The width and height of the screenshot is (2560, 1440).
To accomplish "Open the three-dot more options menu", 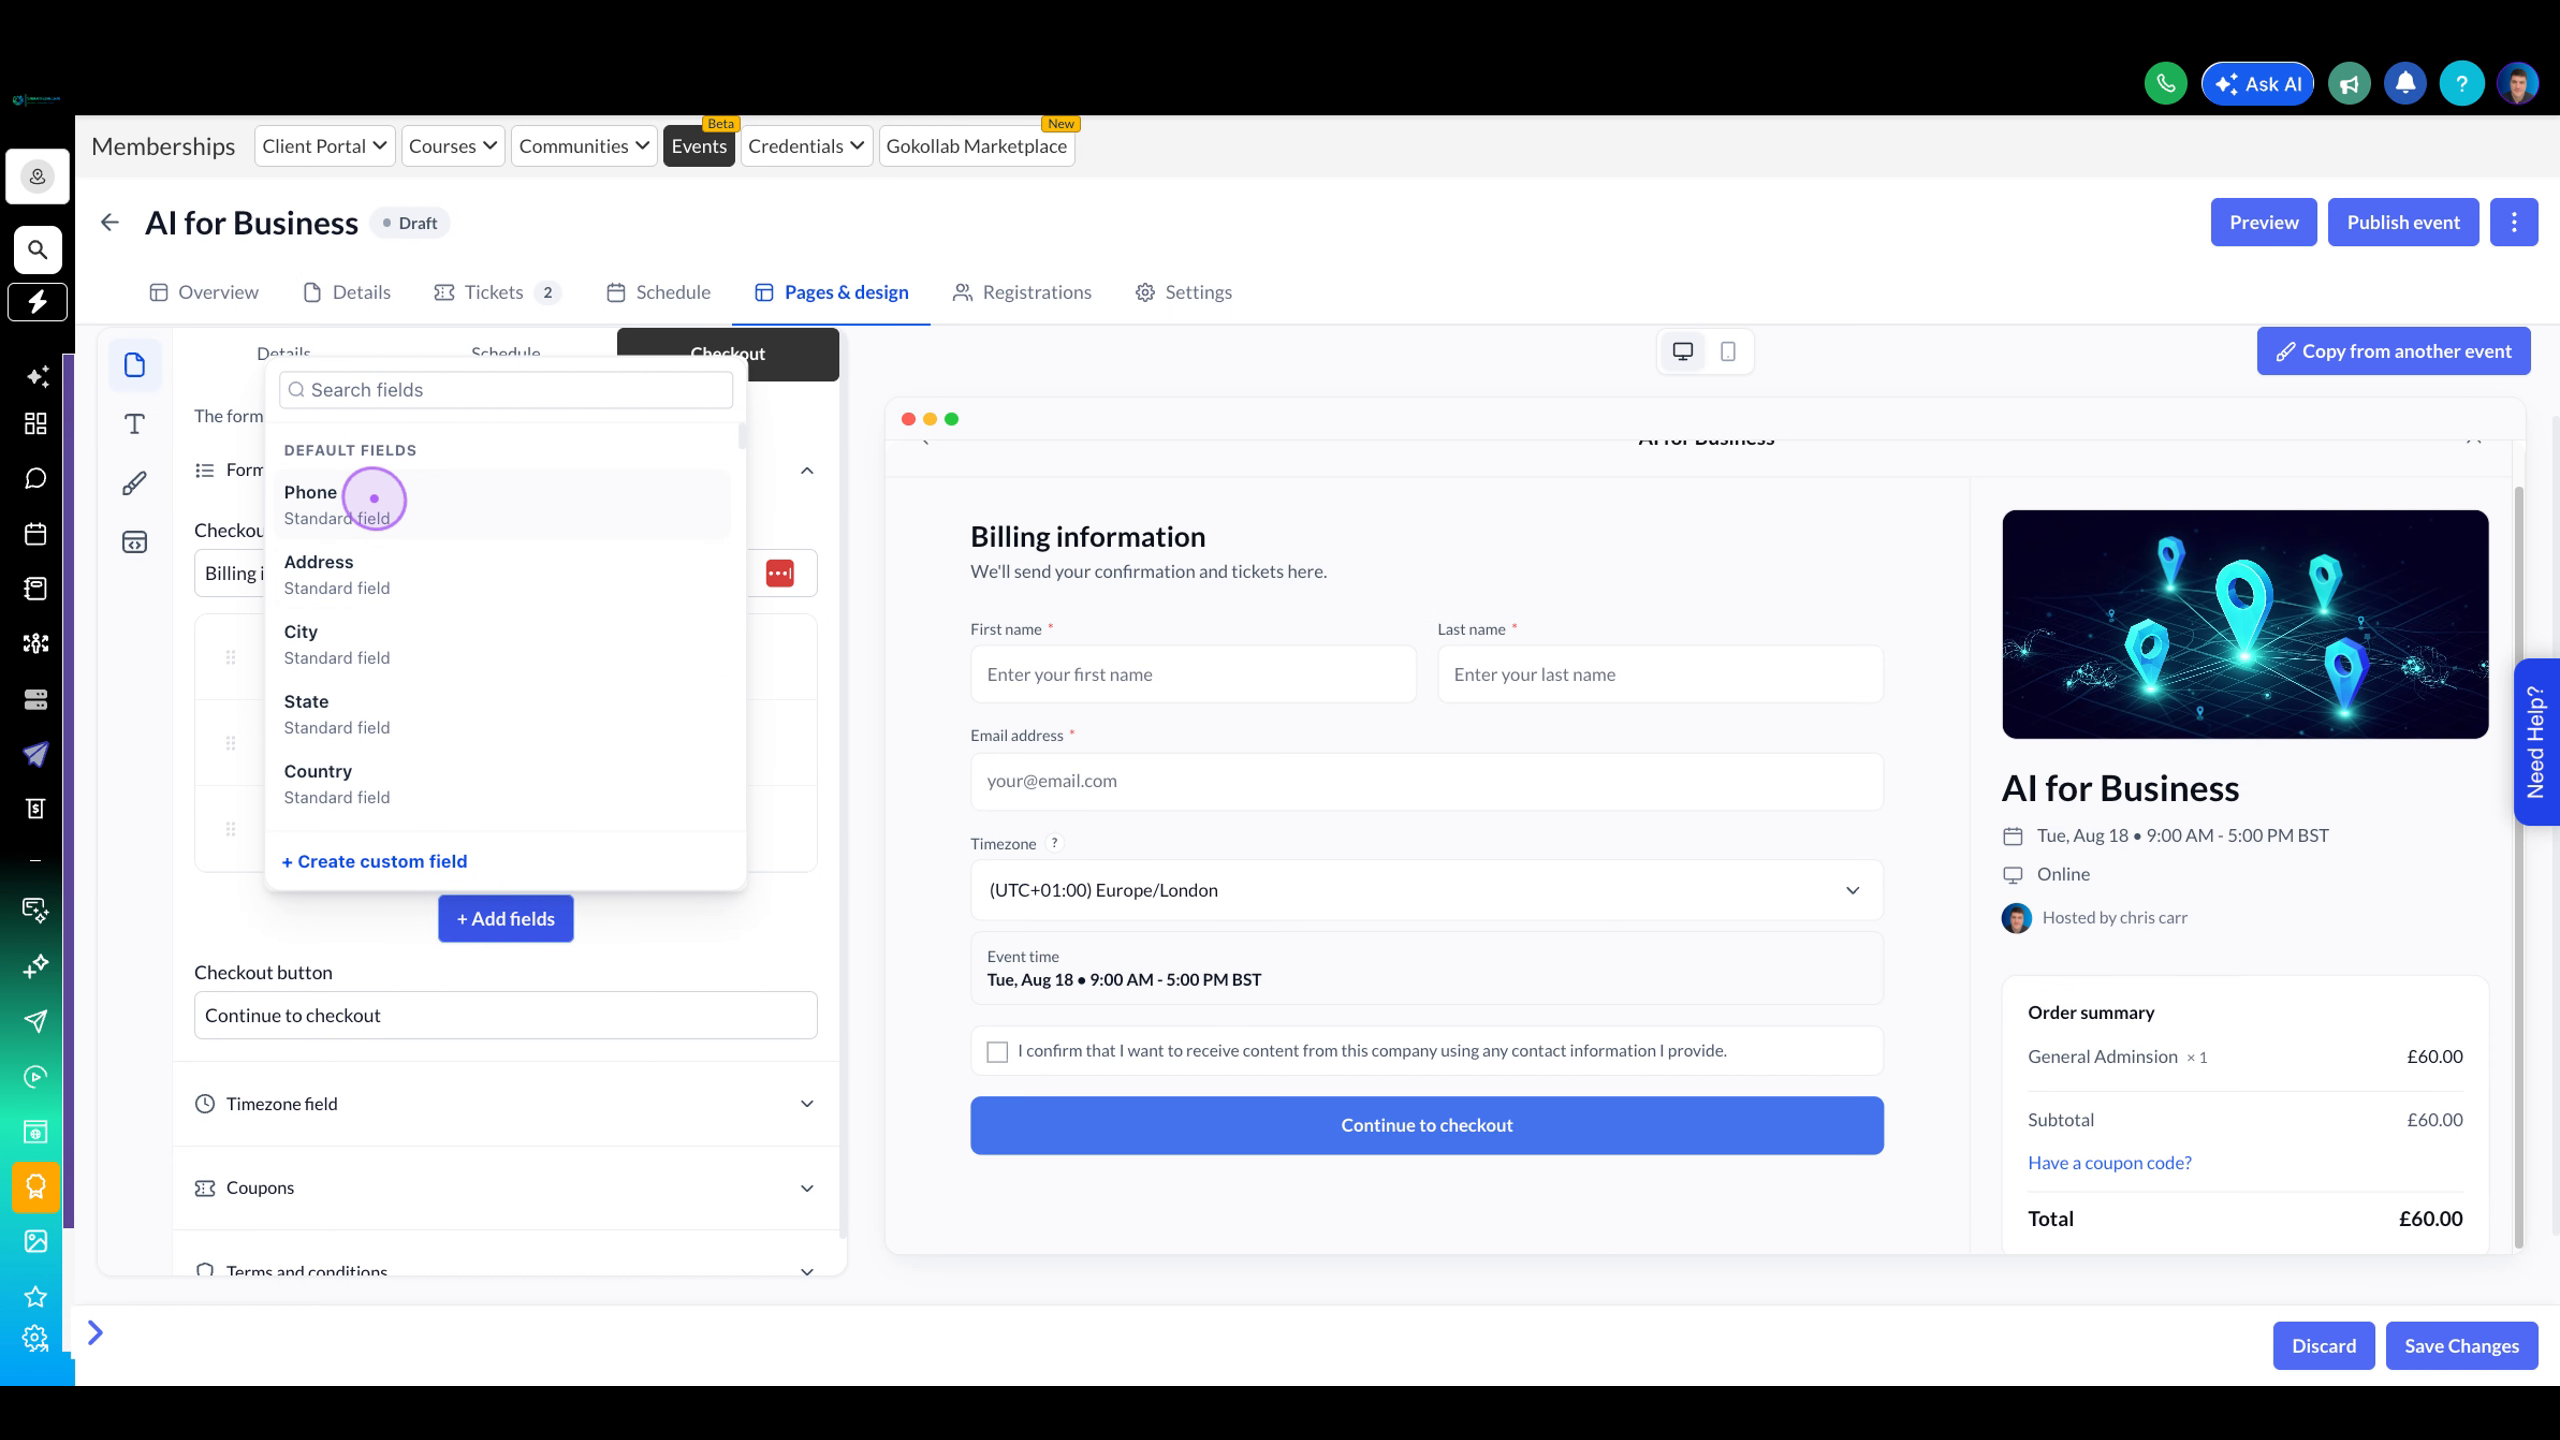I will point(2514,223).
